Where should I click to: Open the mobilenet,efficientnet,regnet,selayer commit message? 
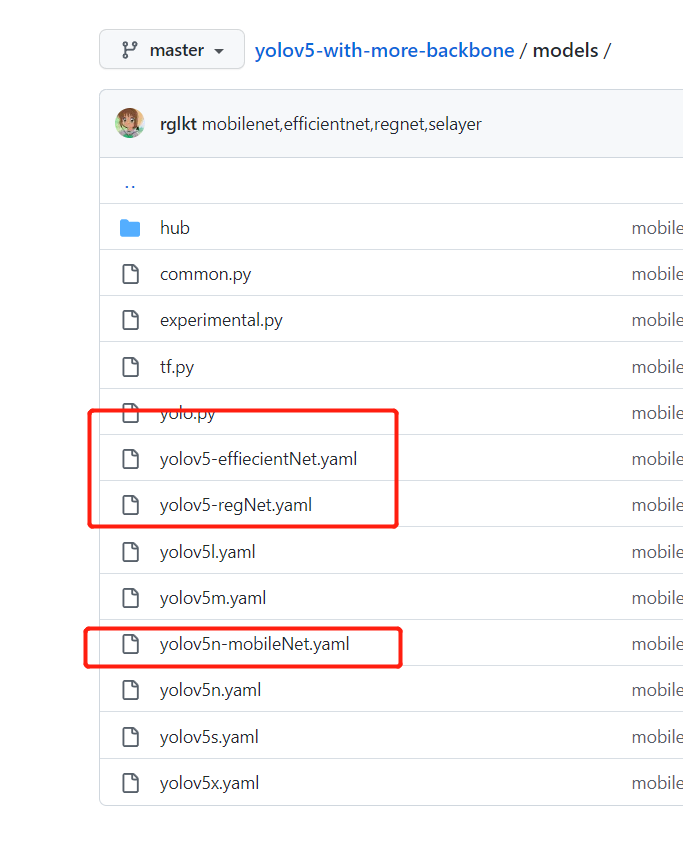point(342,124)
